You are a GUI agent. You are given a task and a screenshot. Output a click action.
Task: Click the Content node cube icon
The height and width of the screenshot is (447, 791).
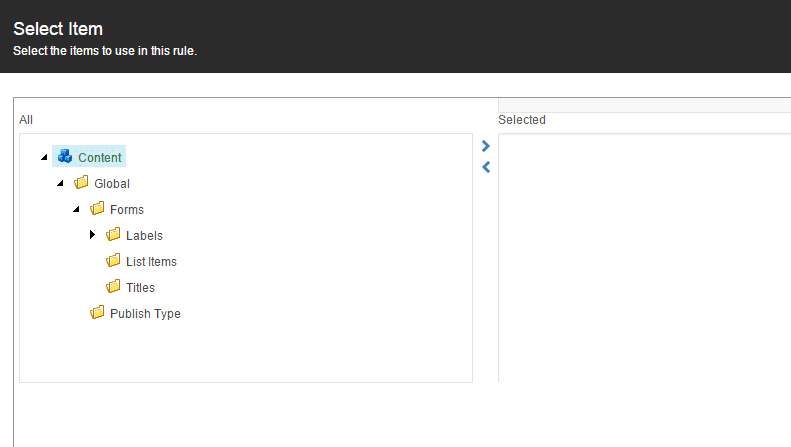65,156
